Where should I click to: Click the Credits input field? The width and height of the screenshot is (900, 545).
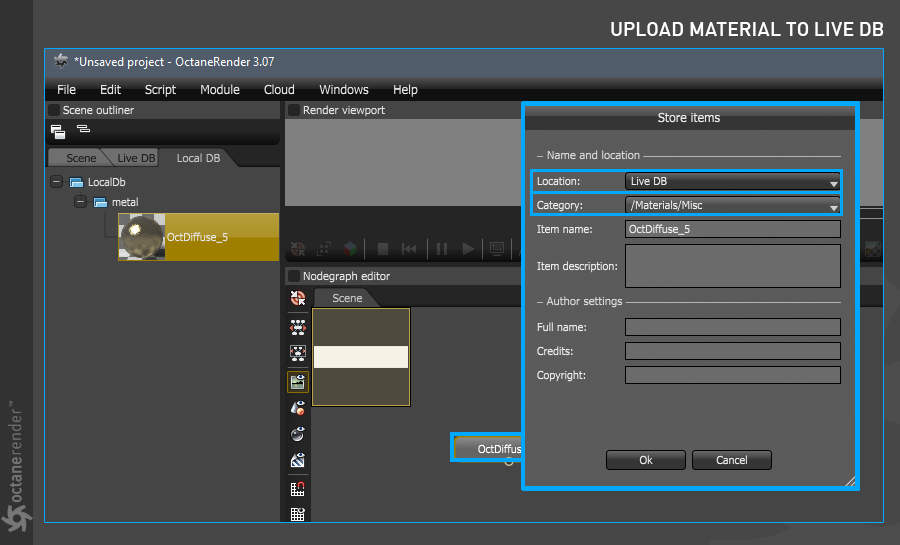click(x=732, y=351)
